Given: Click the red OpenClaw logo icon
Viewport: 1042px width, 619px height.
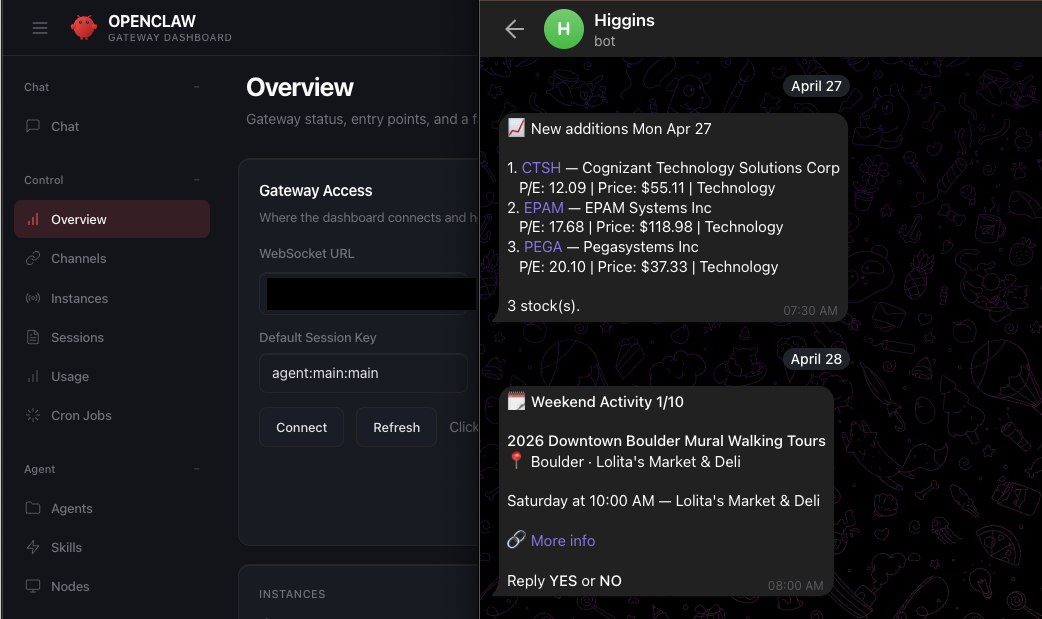Looking at the screenshot, I should coord(84,27).
